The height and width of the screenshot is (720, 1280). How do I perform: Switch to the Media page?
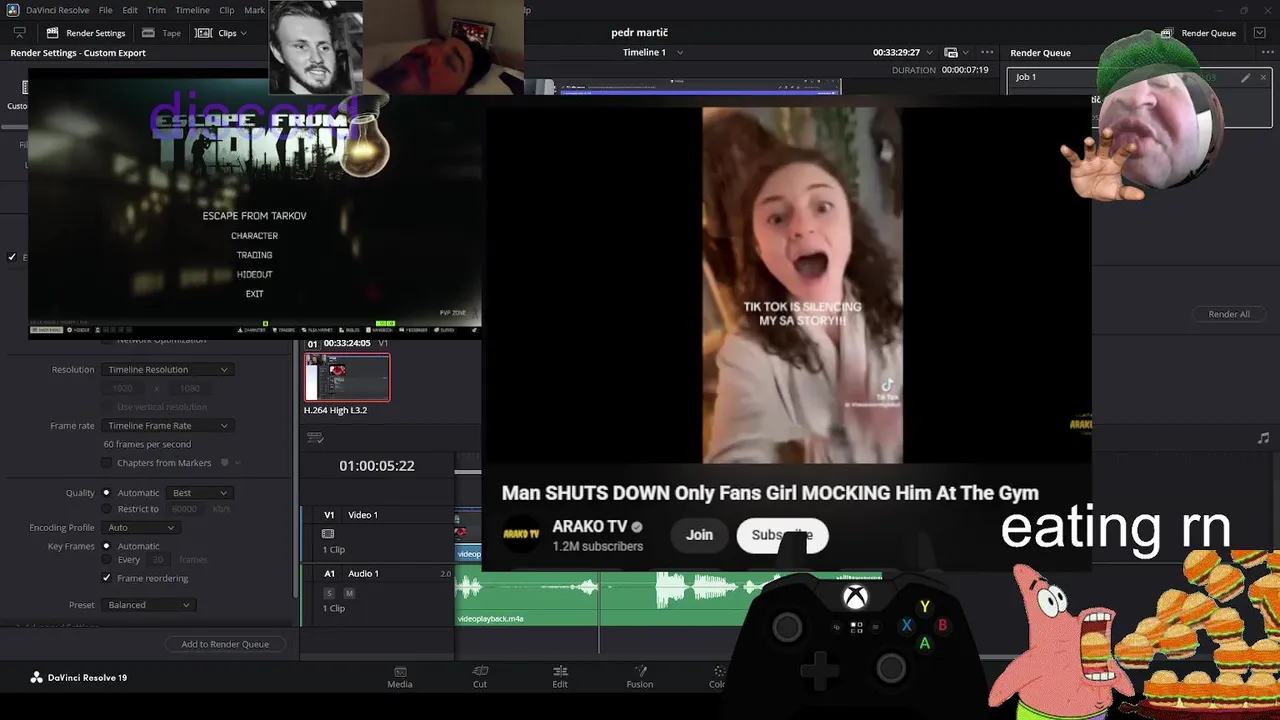pos(400,677)
